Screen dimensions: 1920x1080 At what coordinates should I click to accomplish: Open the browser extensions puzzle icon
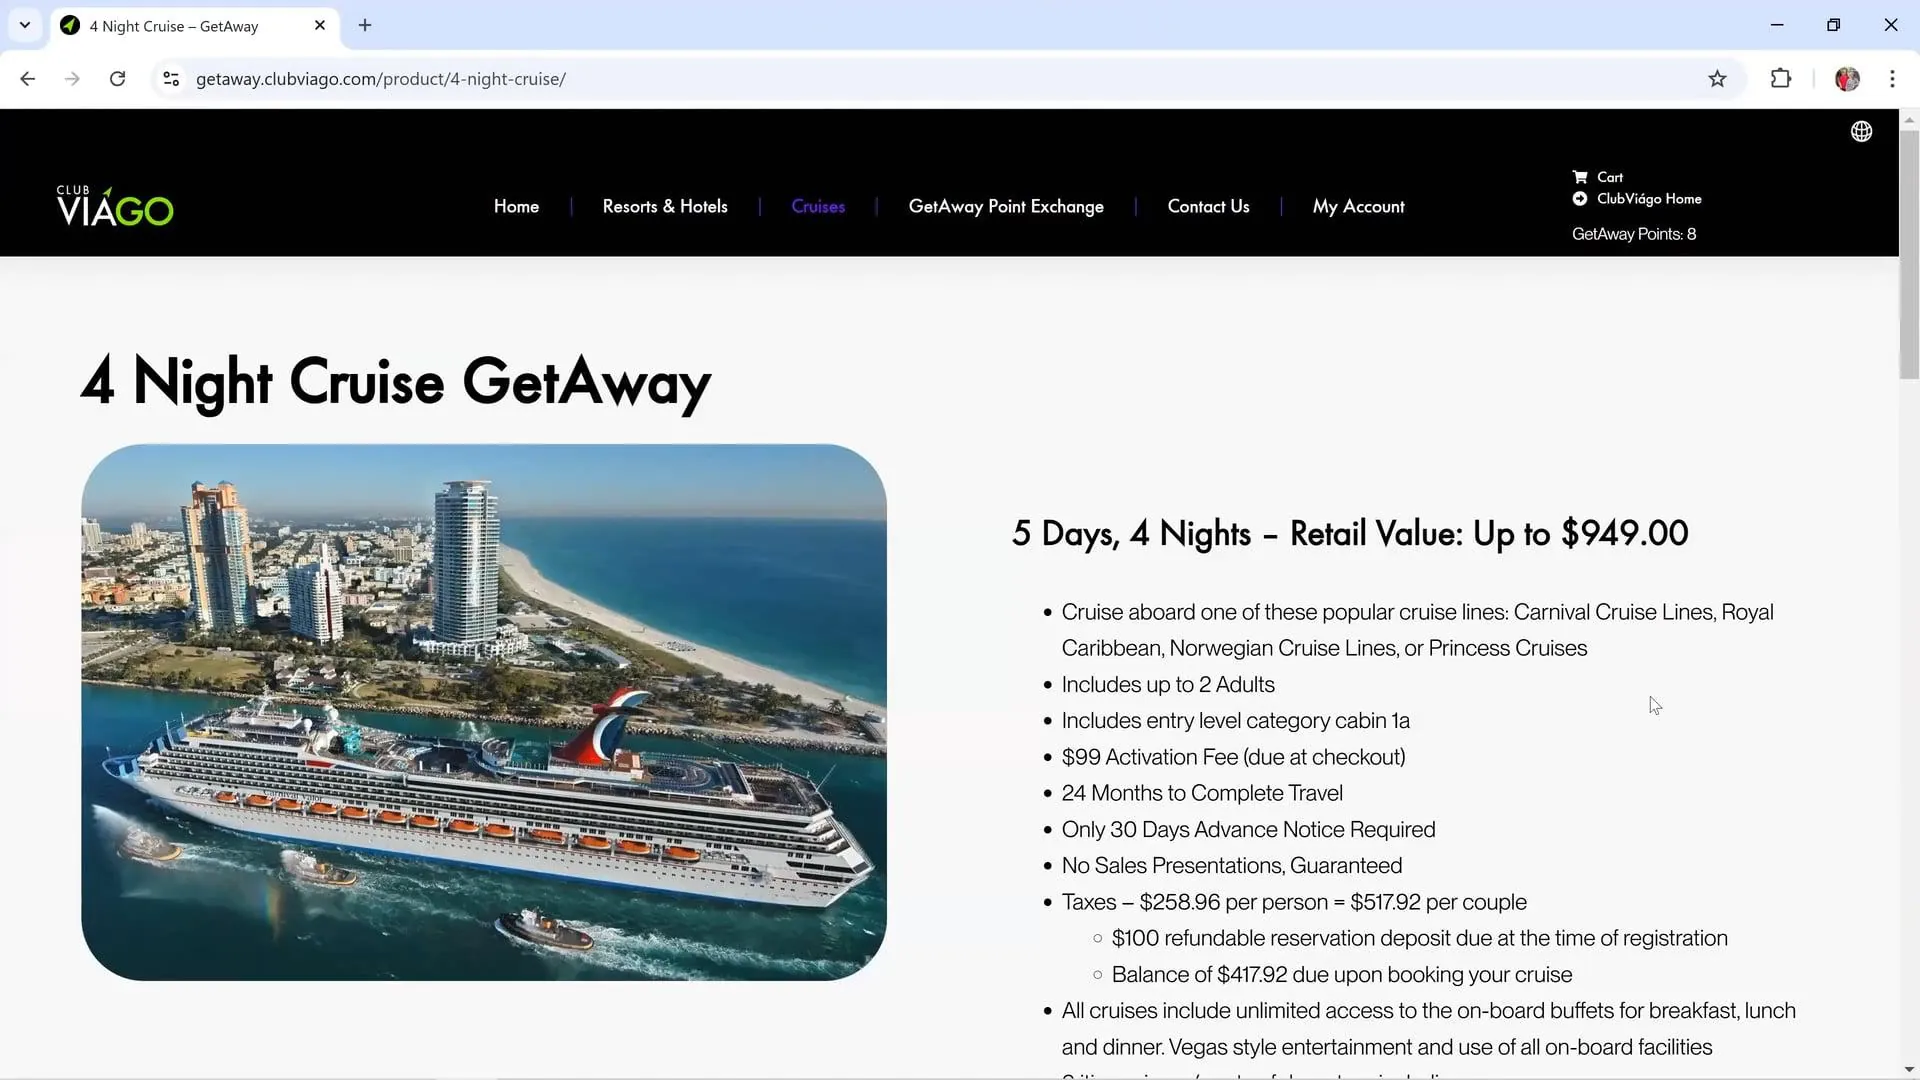coord(1781,79)
